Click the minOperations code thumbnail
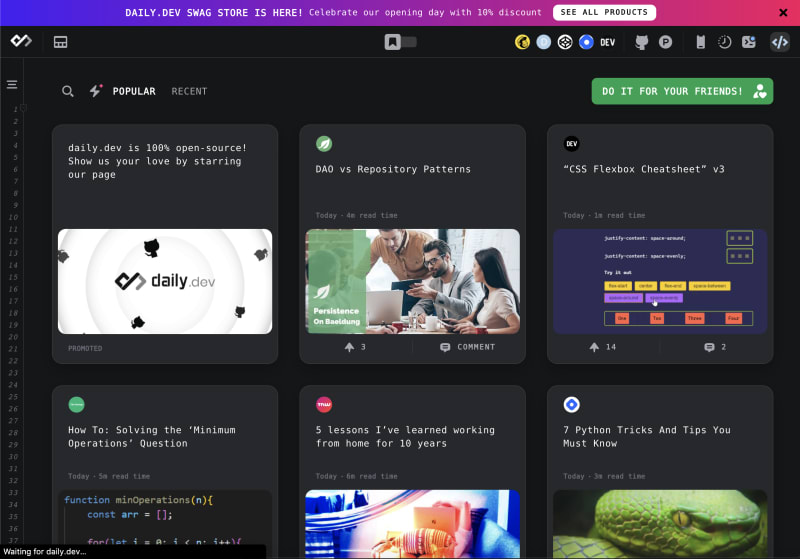This screenshot has height=559, width=800. point(165,524)
